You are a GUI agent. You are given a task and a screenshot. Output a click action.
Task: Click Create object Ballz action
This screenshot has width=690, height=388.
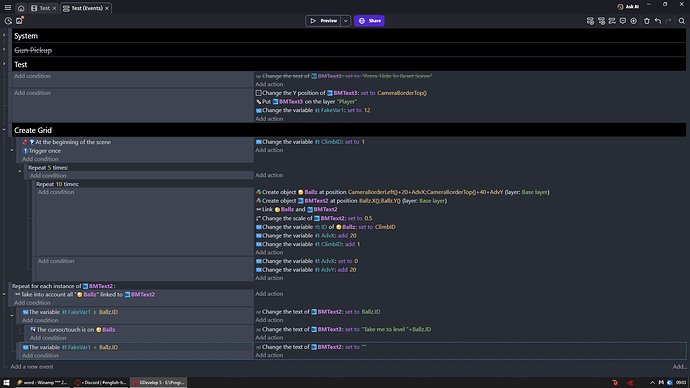tap(403, 192)
